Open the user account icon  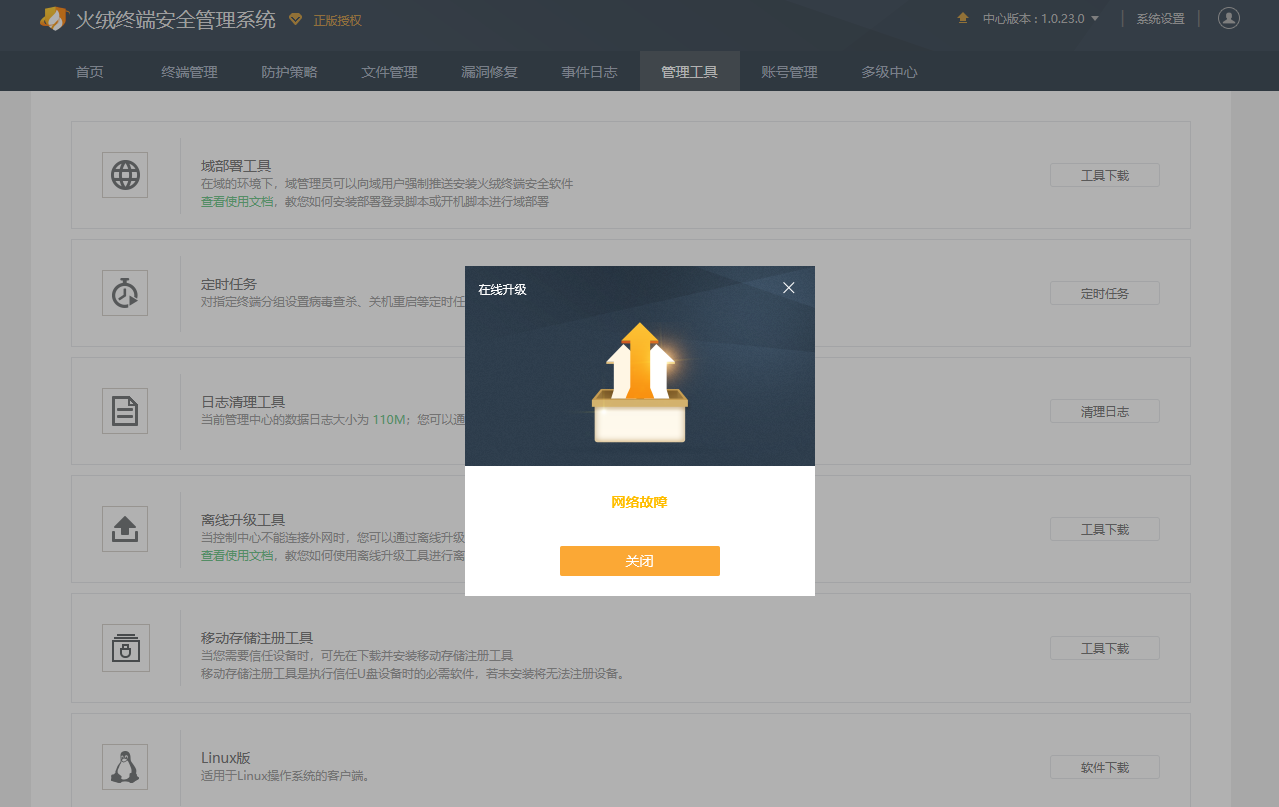coord(1228,18)
